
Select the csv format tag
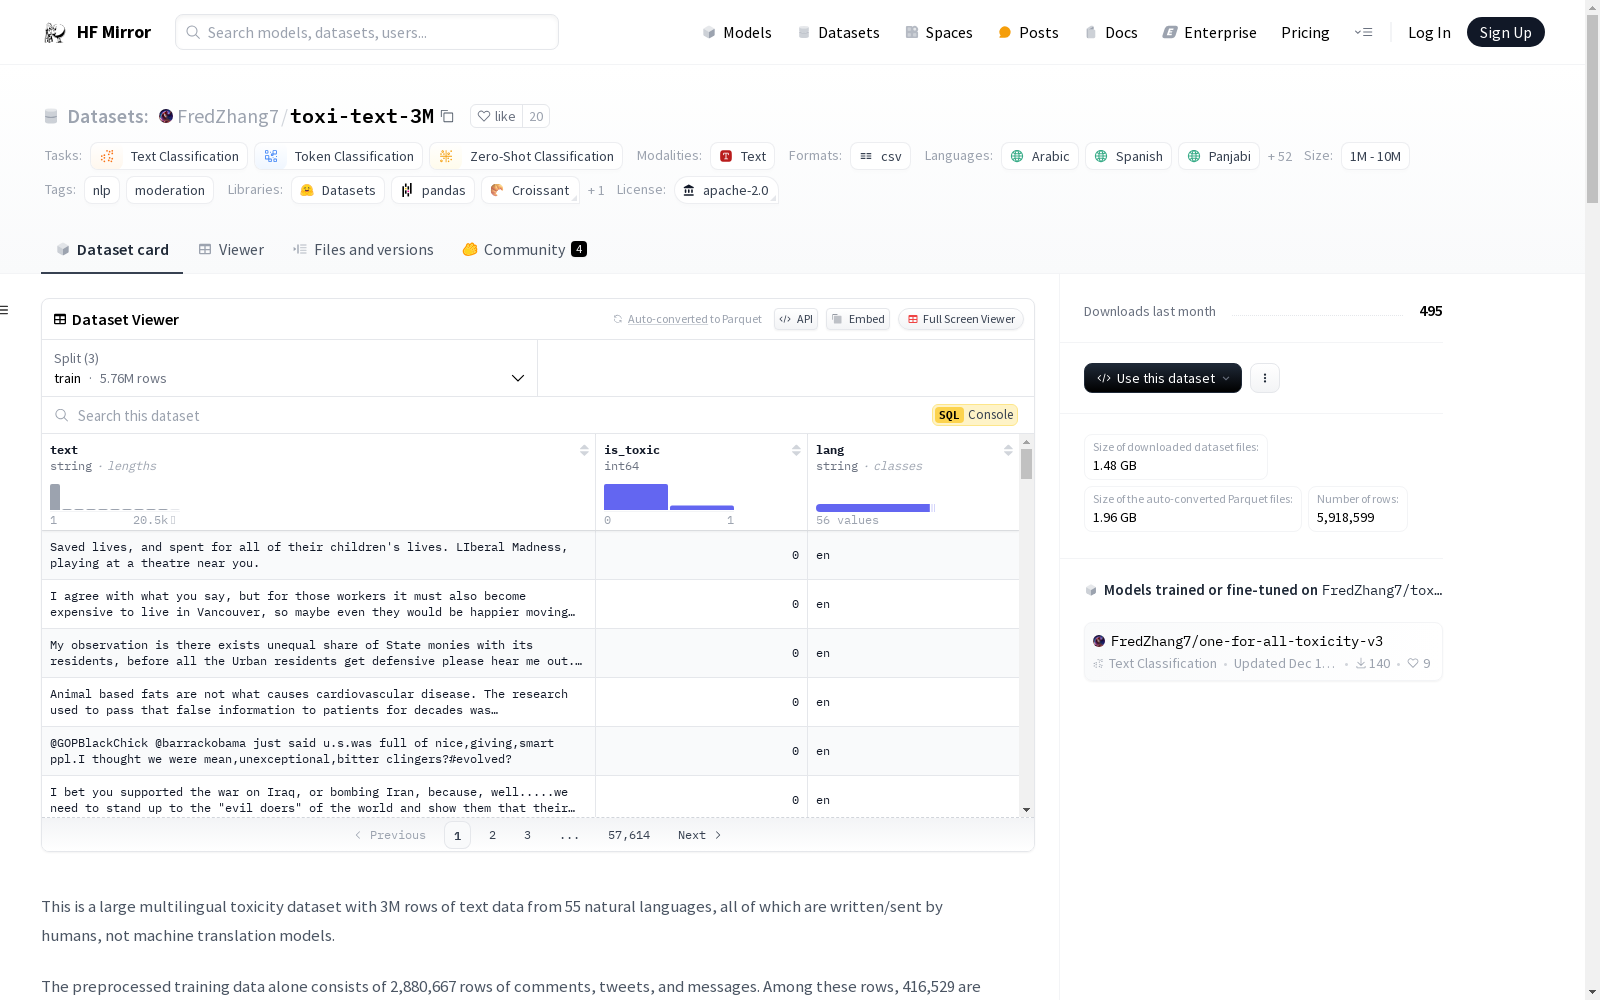coord(880,156)
